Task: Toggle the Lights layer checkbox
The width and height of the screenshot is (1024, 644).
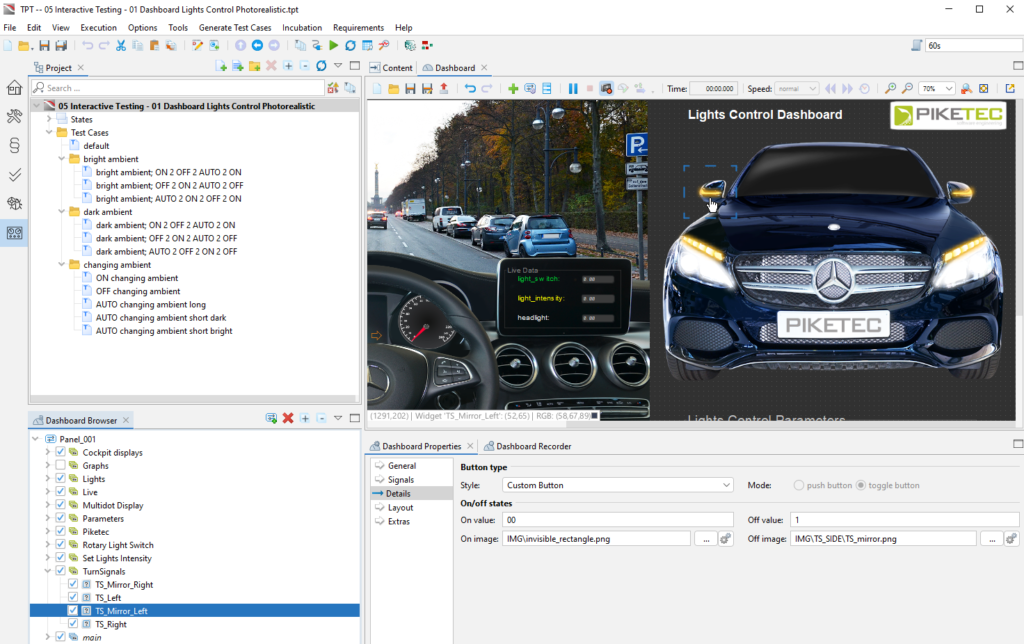Action: coord(60,479)
